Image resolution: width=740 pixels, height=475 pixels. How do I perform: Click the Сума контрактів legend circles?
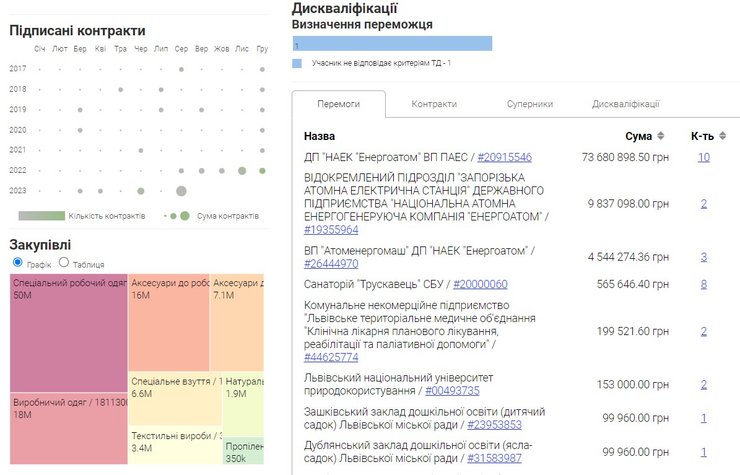[178, 216]
